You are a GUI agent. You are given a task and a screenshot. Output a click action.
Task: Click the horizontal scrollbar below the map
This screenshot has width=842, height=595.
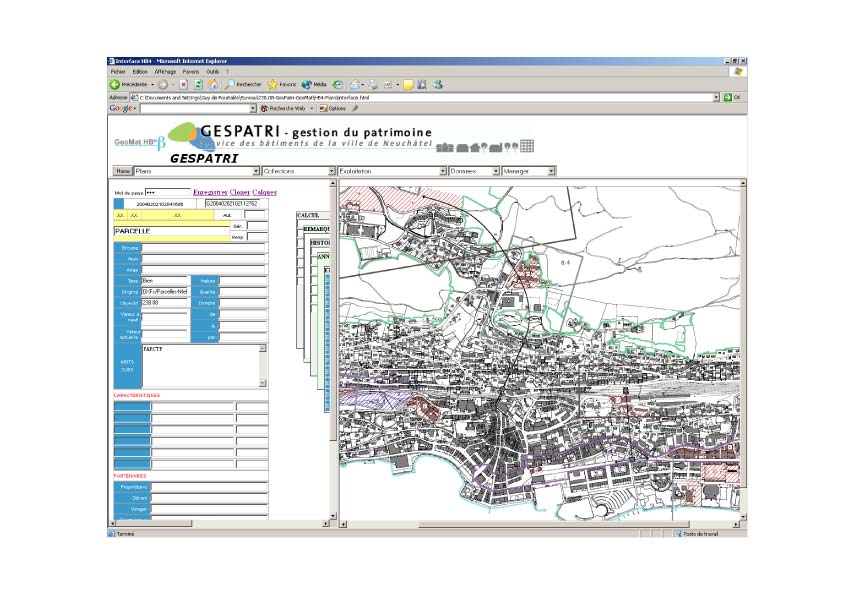coord(540,524)
